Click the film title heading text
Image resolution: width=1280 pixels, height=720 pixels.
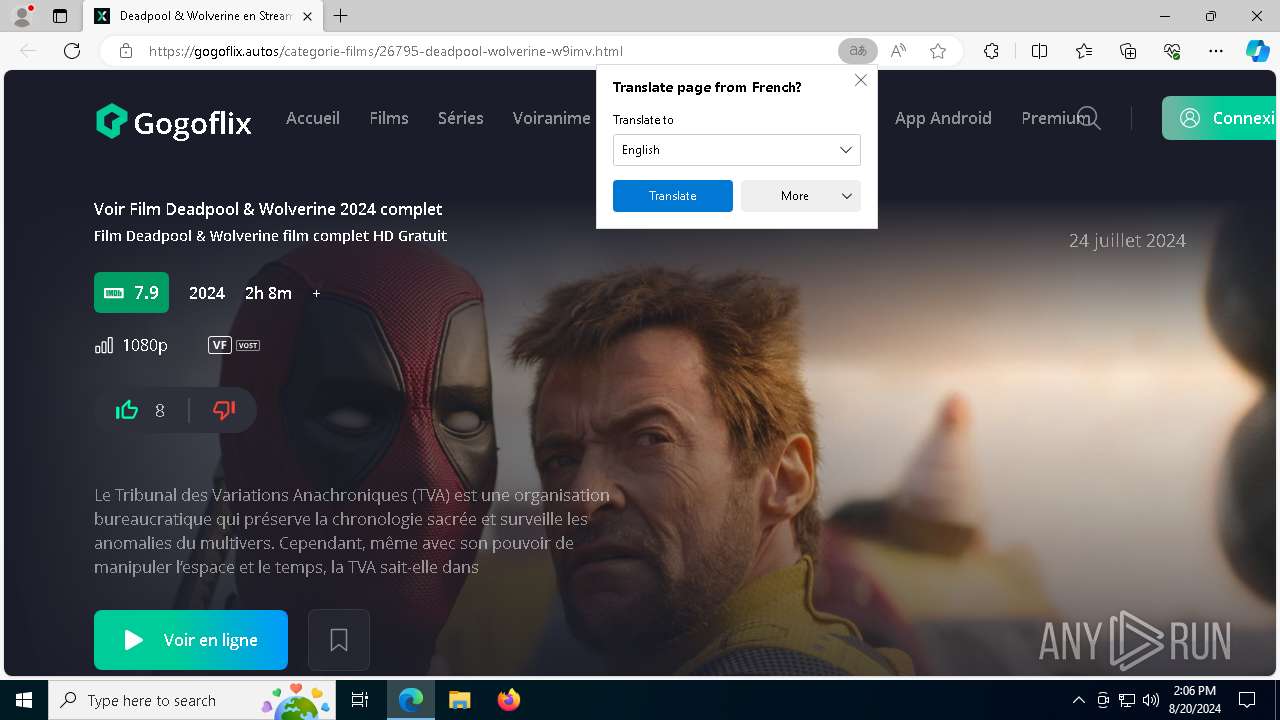(x=268, y=209)
